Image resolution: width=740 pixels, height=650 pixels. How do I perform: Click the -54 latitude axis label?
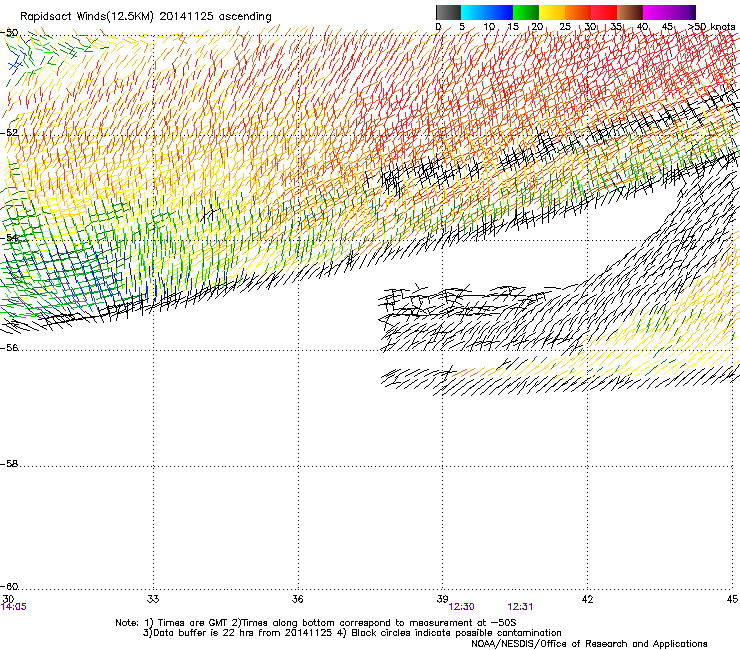click(x=9, y=237)
